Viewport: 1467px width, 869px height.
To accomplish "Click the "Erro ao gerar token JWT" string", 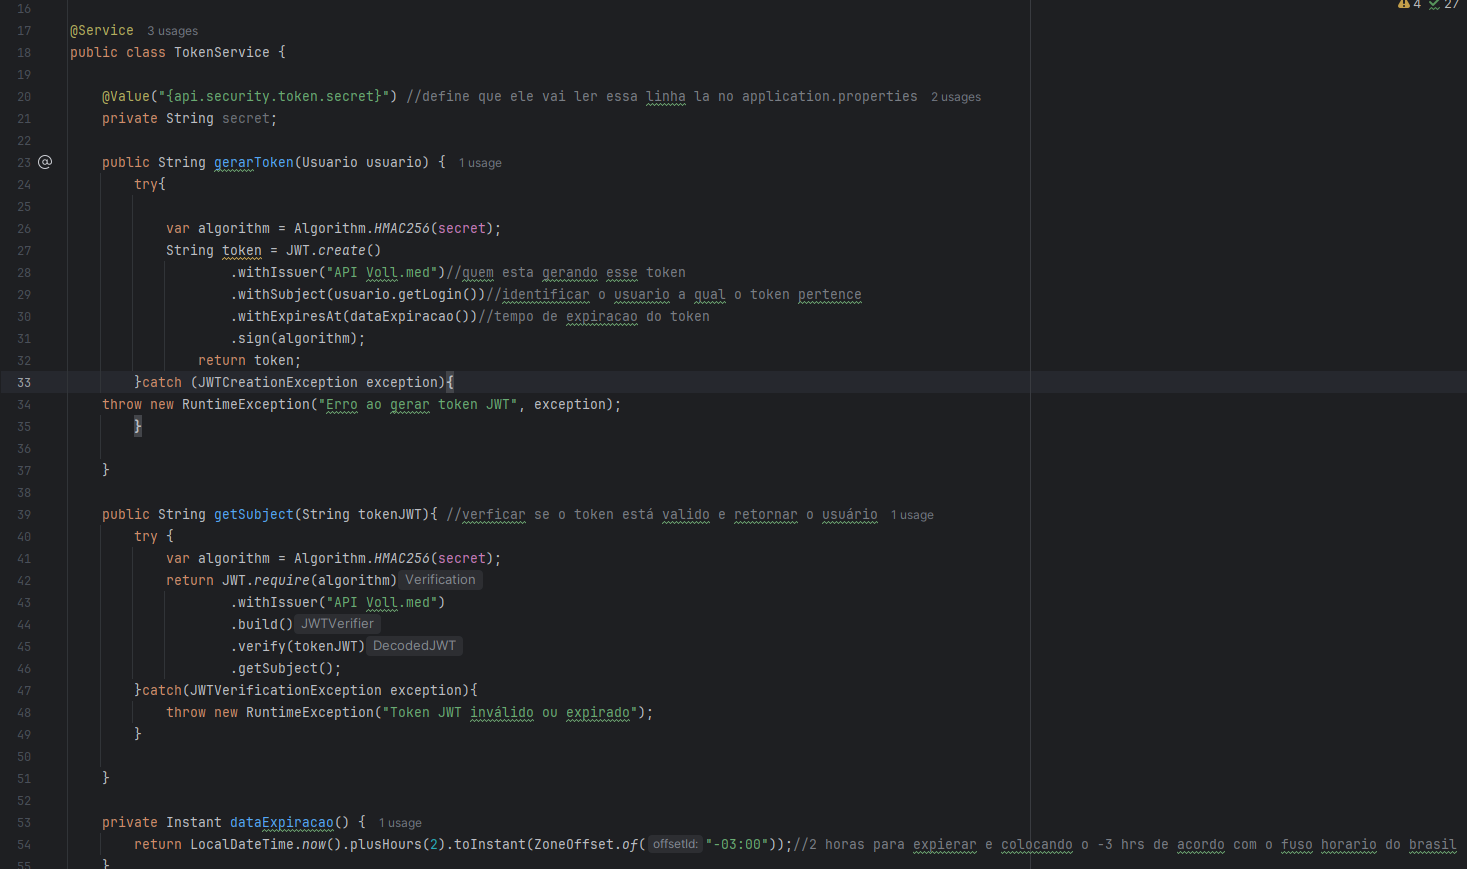I will point(418,404).
